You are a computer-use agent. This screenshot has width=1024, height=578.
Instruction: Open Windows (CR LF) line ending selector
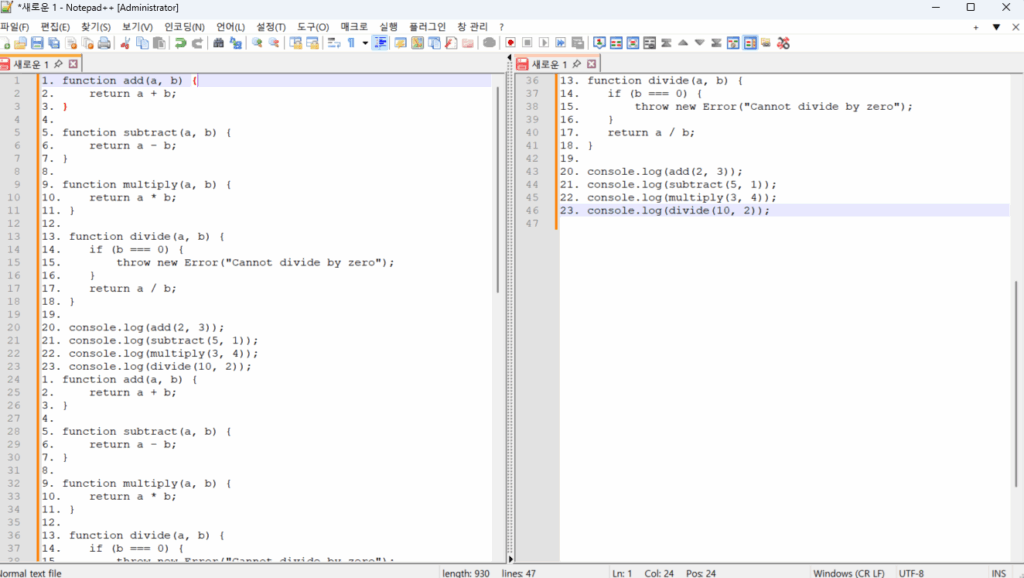click(848, 573)
